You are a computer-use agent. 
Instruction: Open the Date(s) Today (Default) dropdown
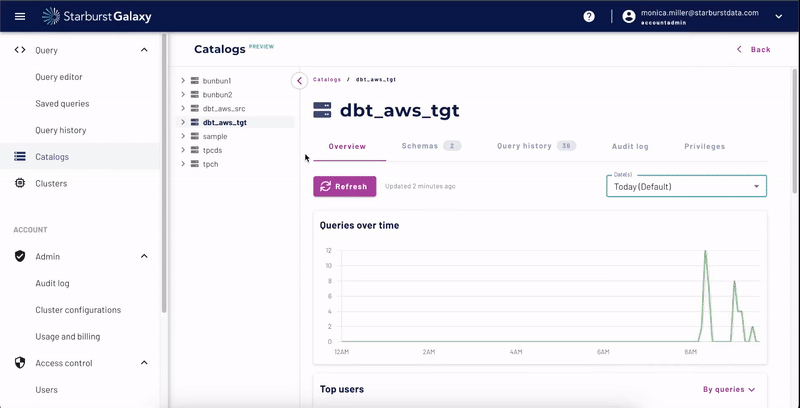pyautogui.click(x=686, y=186)
